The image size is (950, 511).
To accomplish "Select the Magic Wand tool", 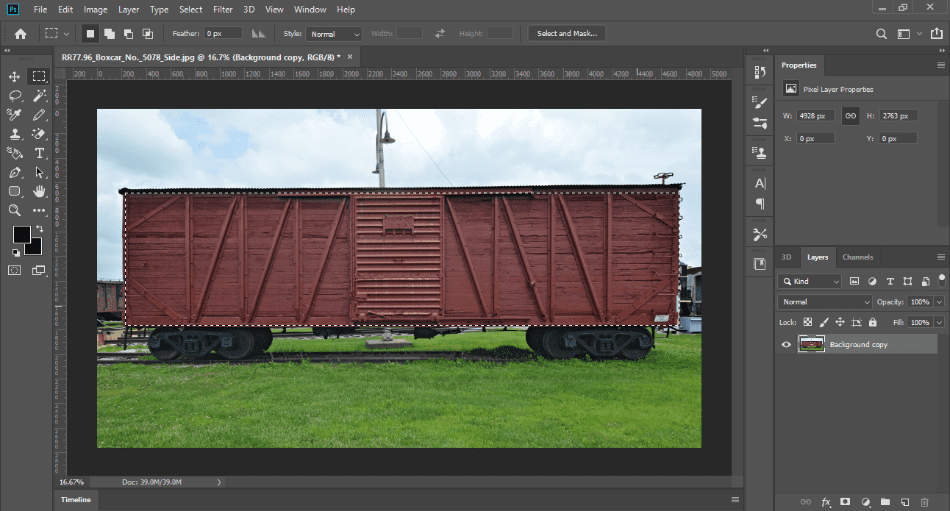I will coord(39,96).
